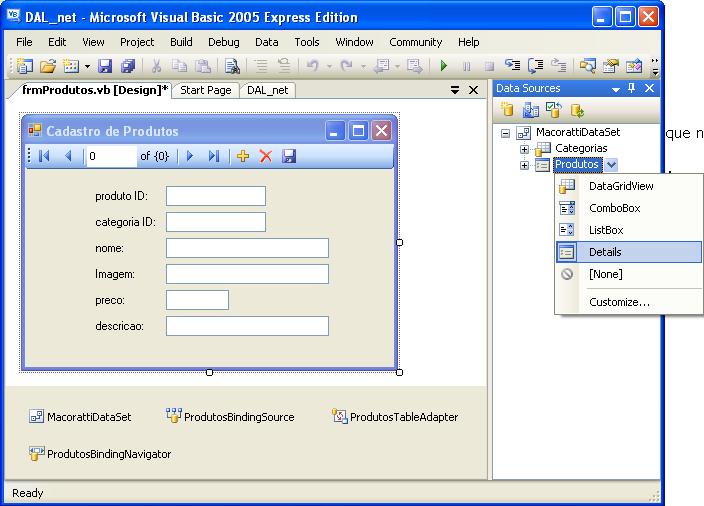Screen dimensions: 704x506
Task: Click Edit DataSet with Designer icon
Action: 531,110
